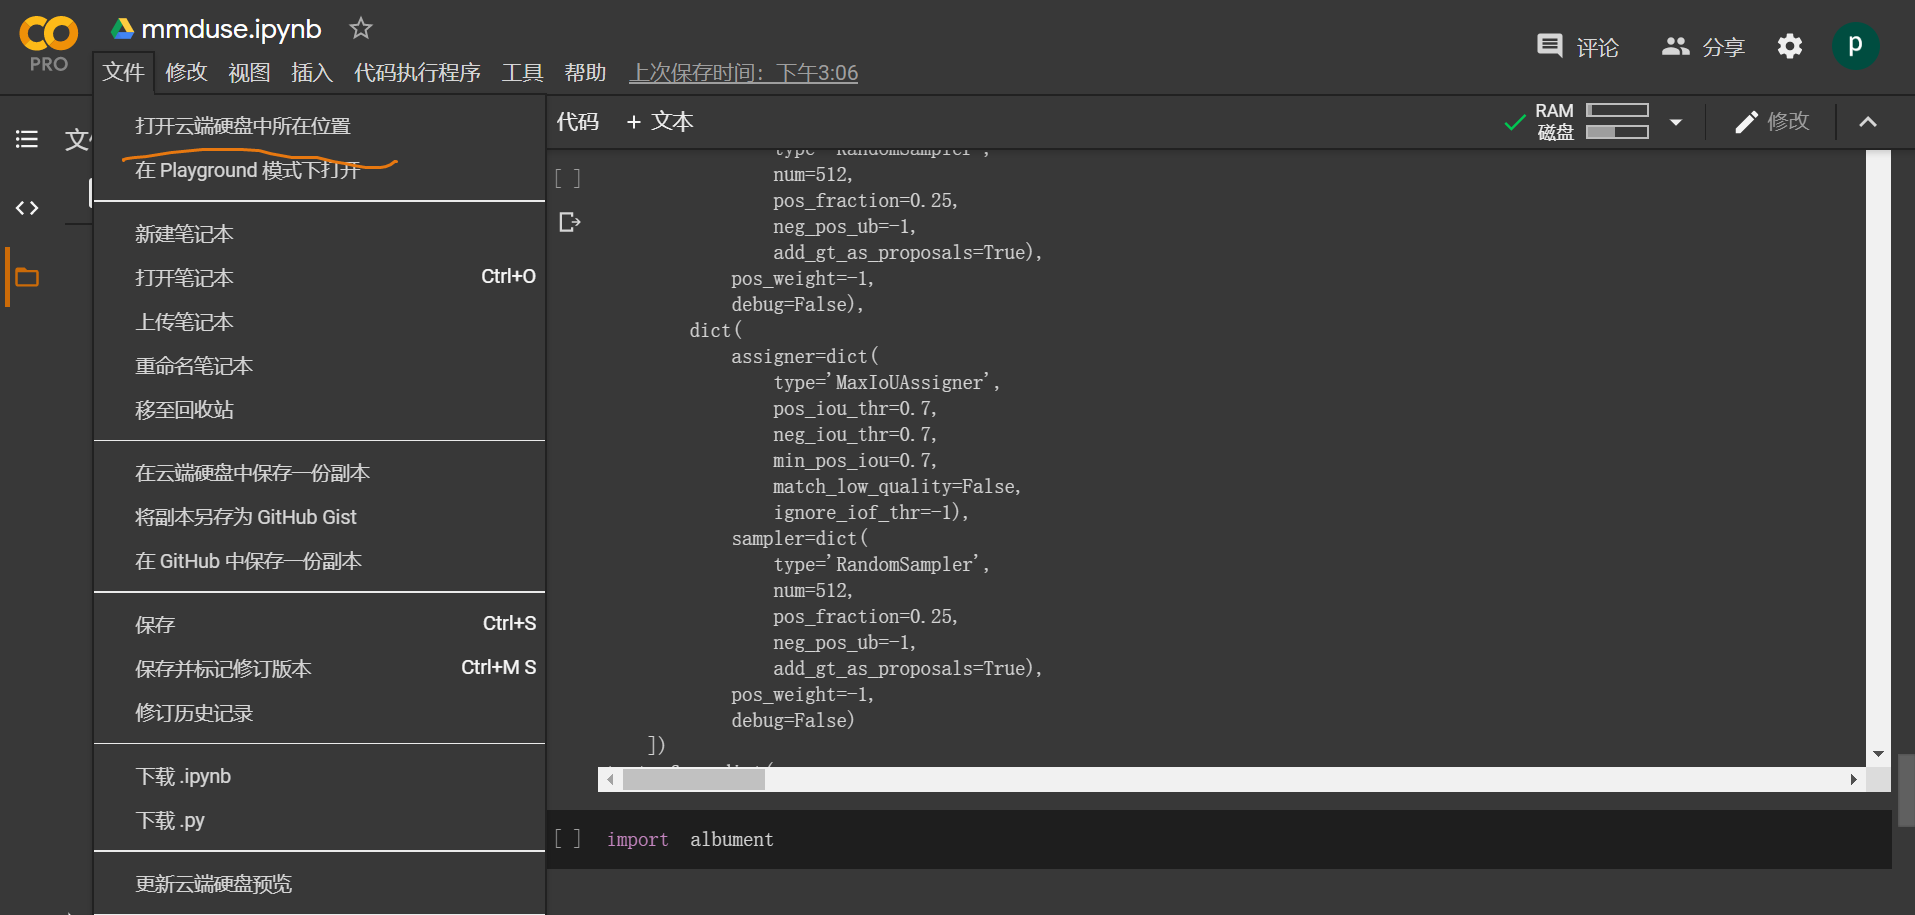
Task: Open the comments (评论) panel
Action: (1578, 46)
